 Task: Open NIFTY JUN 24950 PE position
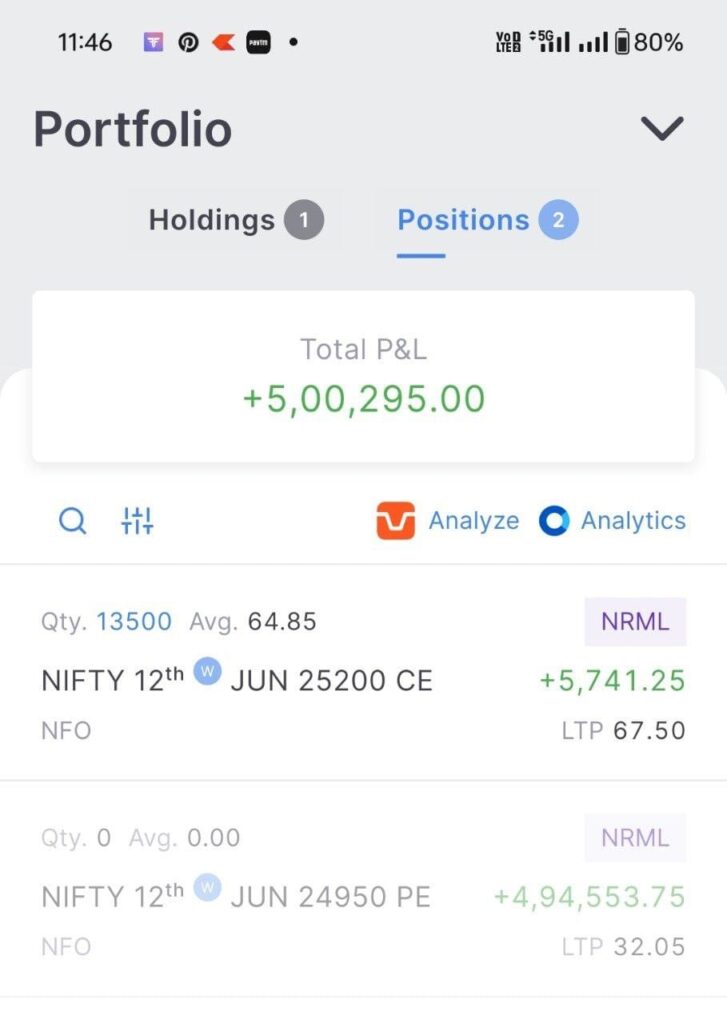[236, 897]
